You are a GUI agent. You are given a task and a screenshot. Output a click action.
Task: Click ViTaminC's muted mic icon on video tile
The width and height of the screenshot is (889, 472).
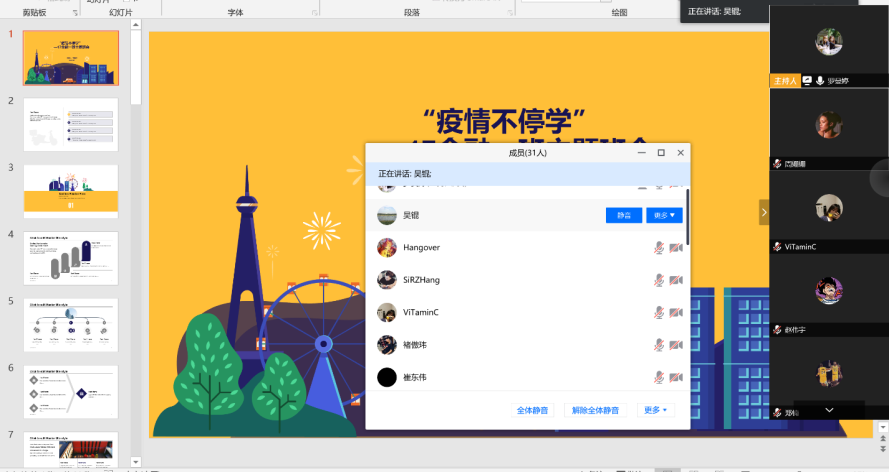pos(777,246)
